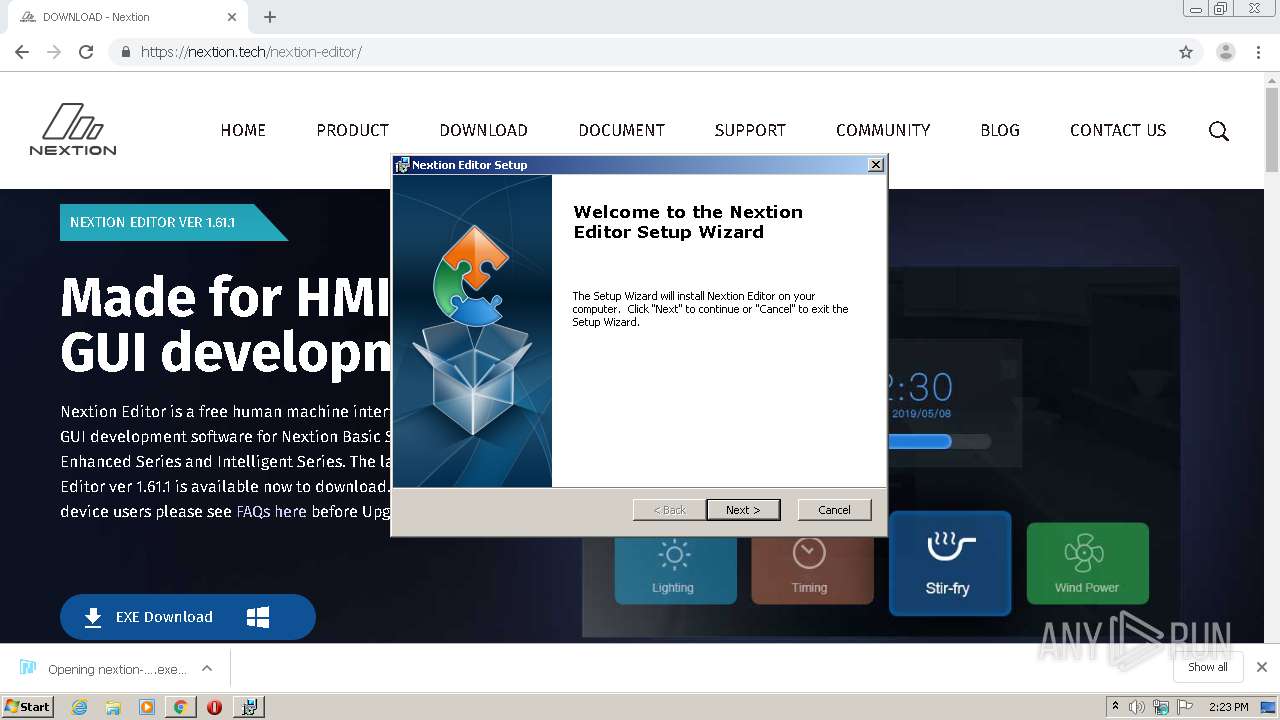Open the Chrome profile avatar
1280x720 pixels.
point(1225,52)
